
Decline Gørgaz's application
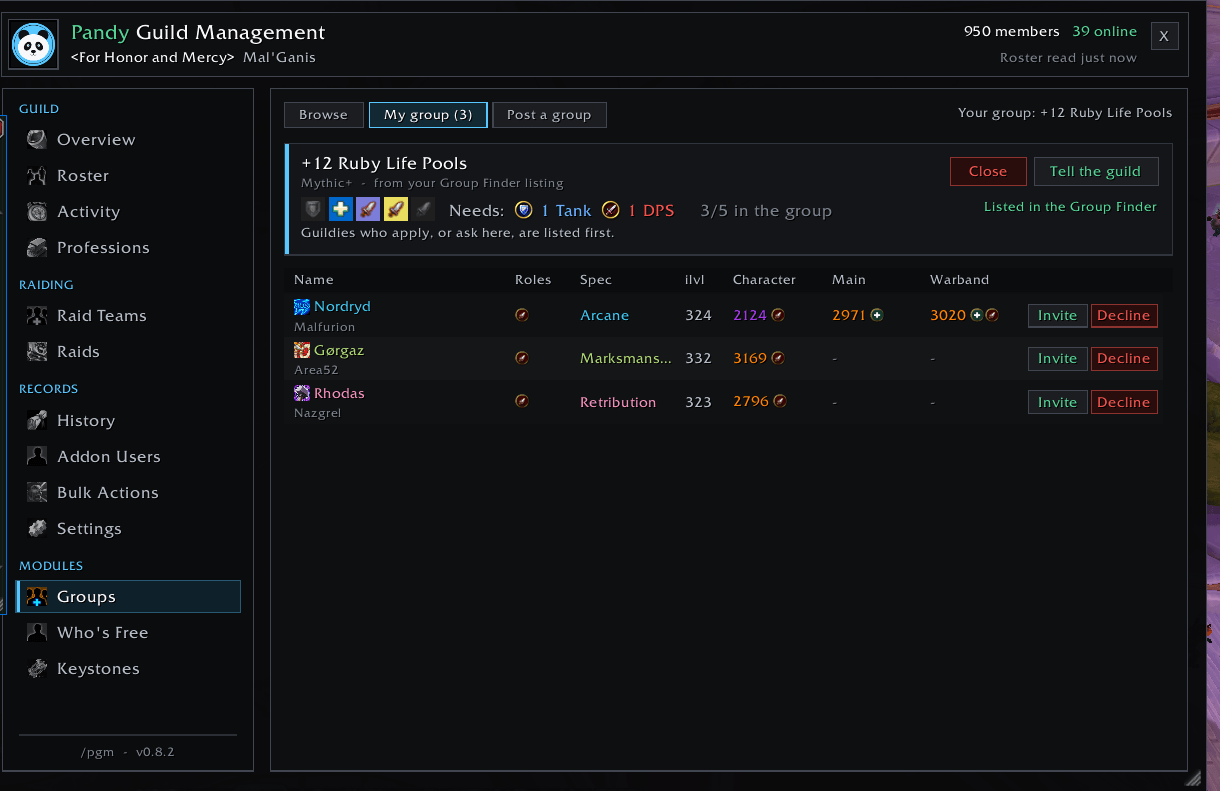tap(1124, 358)
